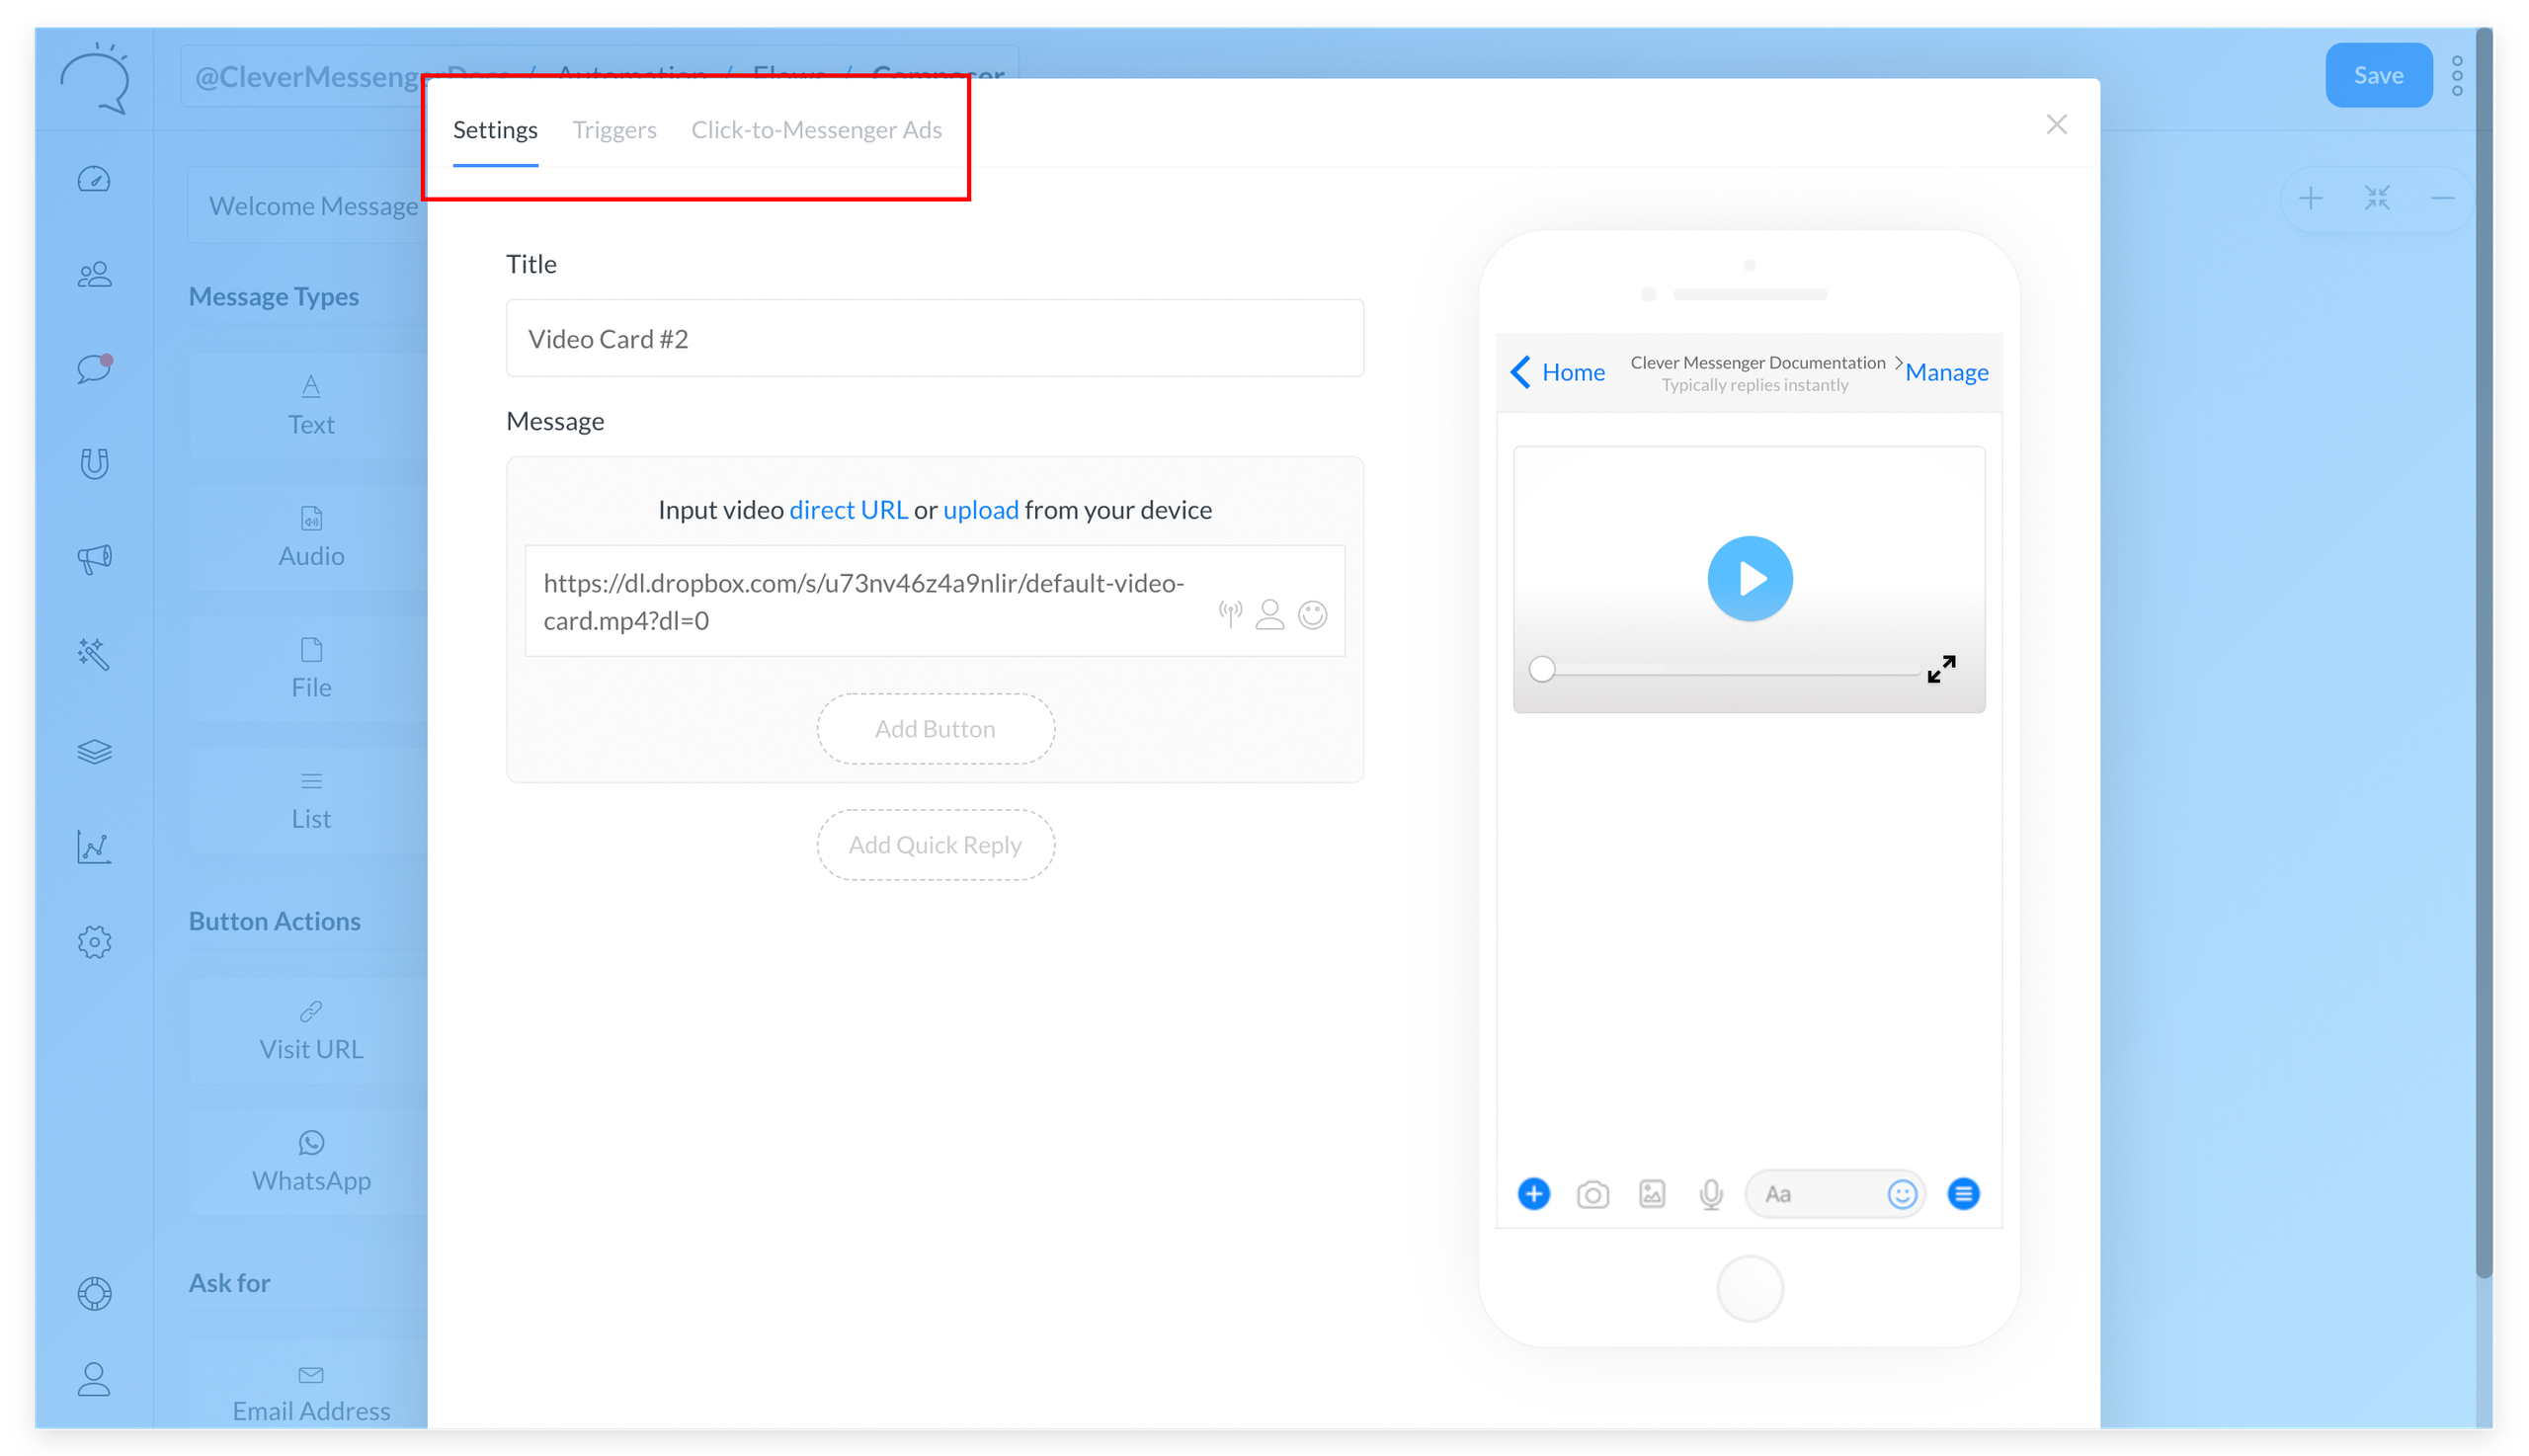Open the Click-to-Messenger Ads tab
This screenshot has height=1456, width=2529.
pyautogui.click(x=816, y=130)
